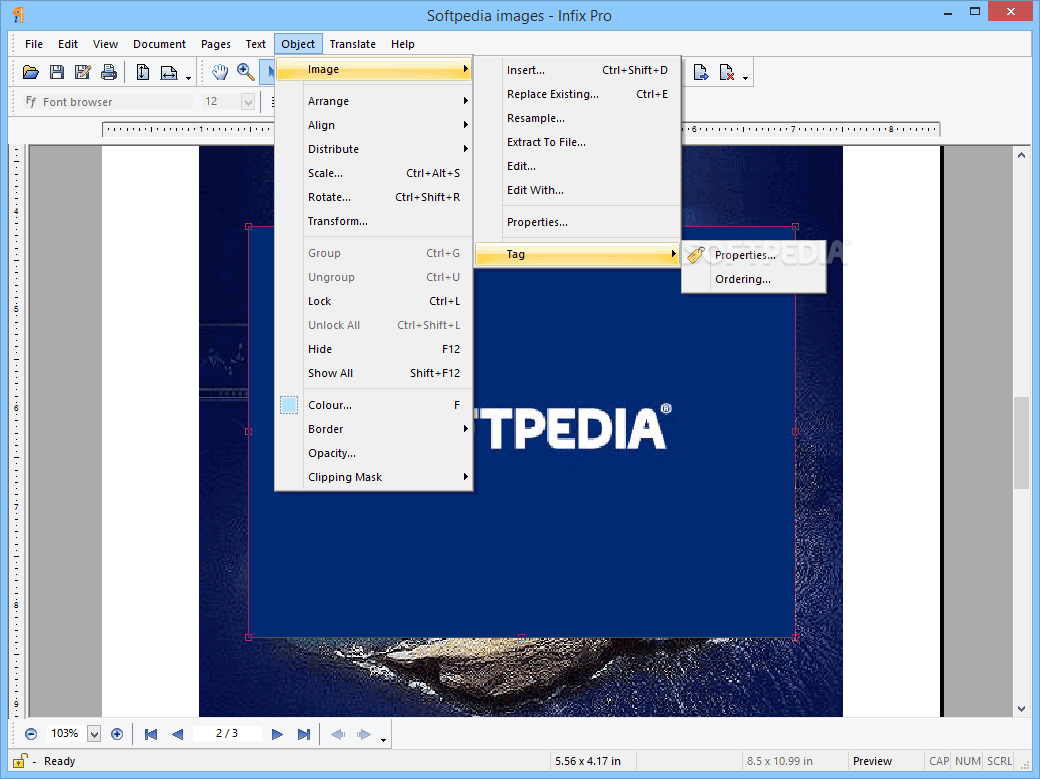This screenshot has width=1040, height=779.
Task: Choose Edit With... menu item
Action: pos(578,190)
